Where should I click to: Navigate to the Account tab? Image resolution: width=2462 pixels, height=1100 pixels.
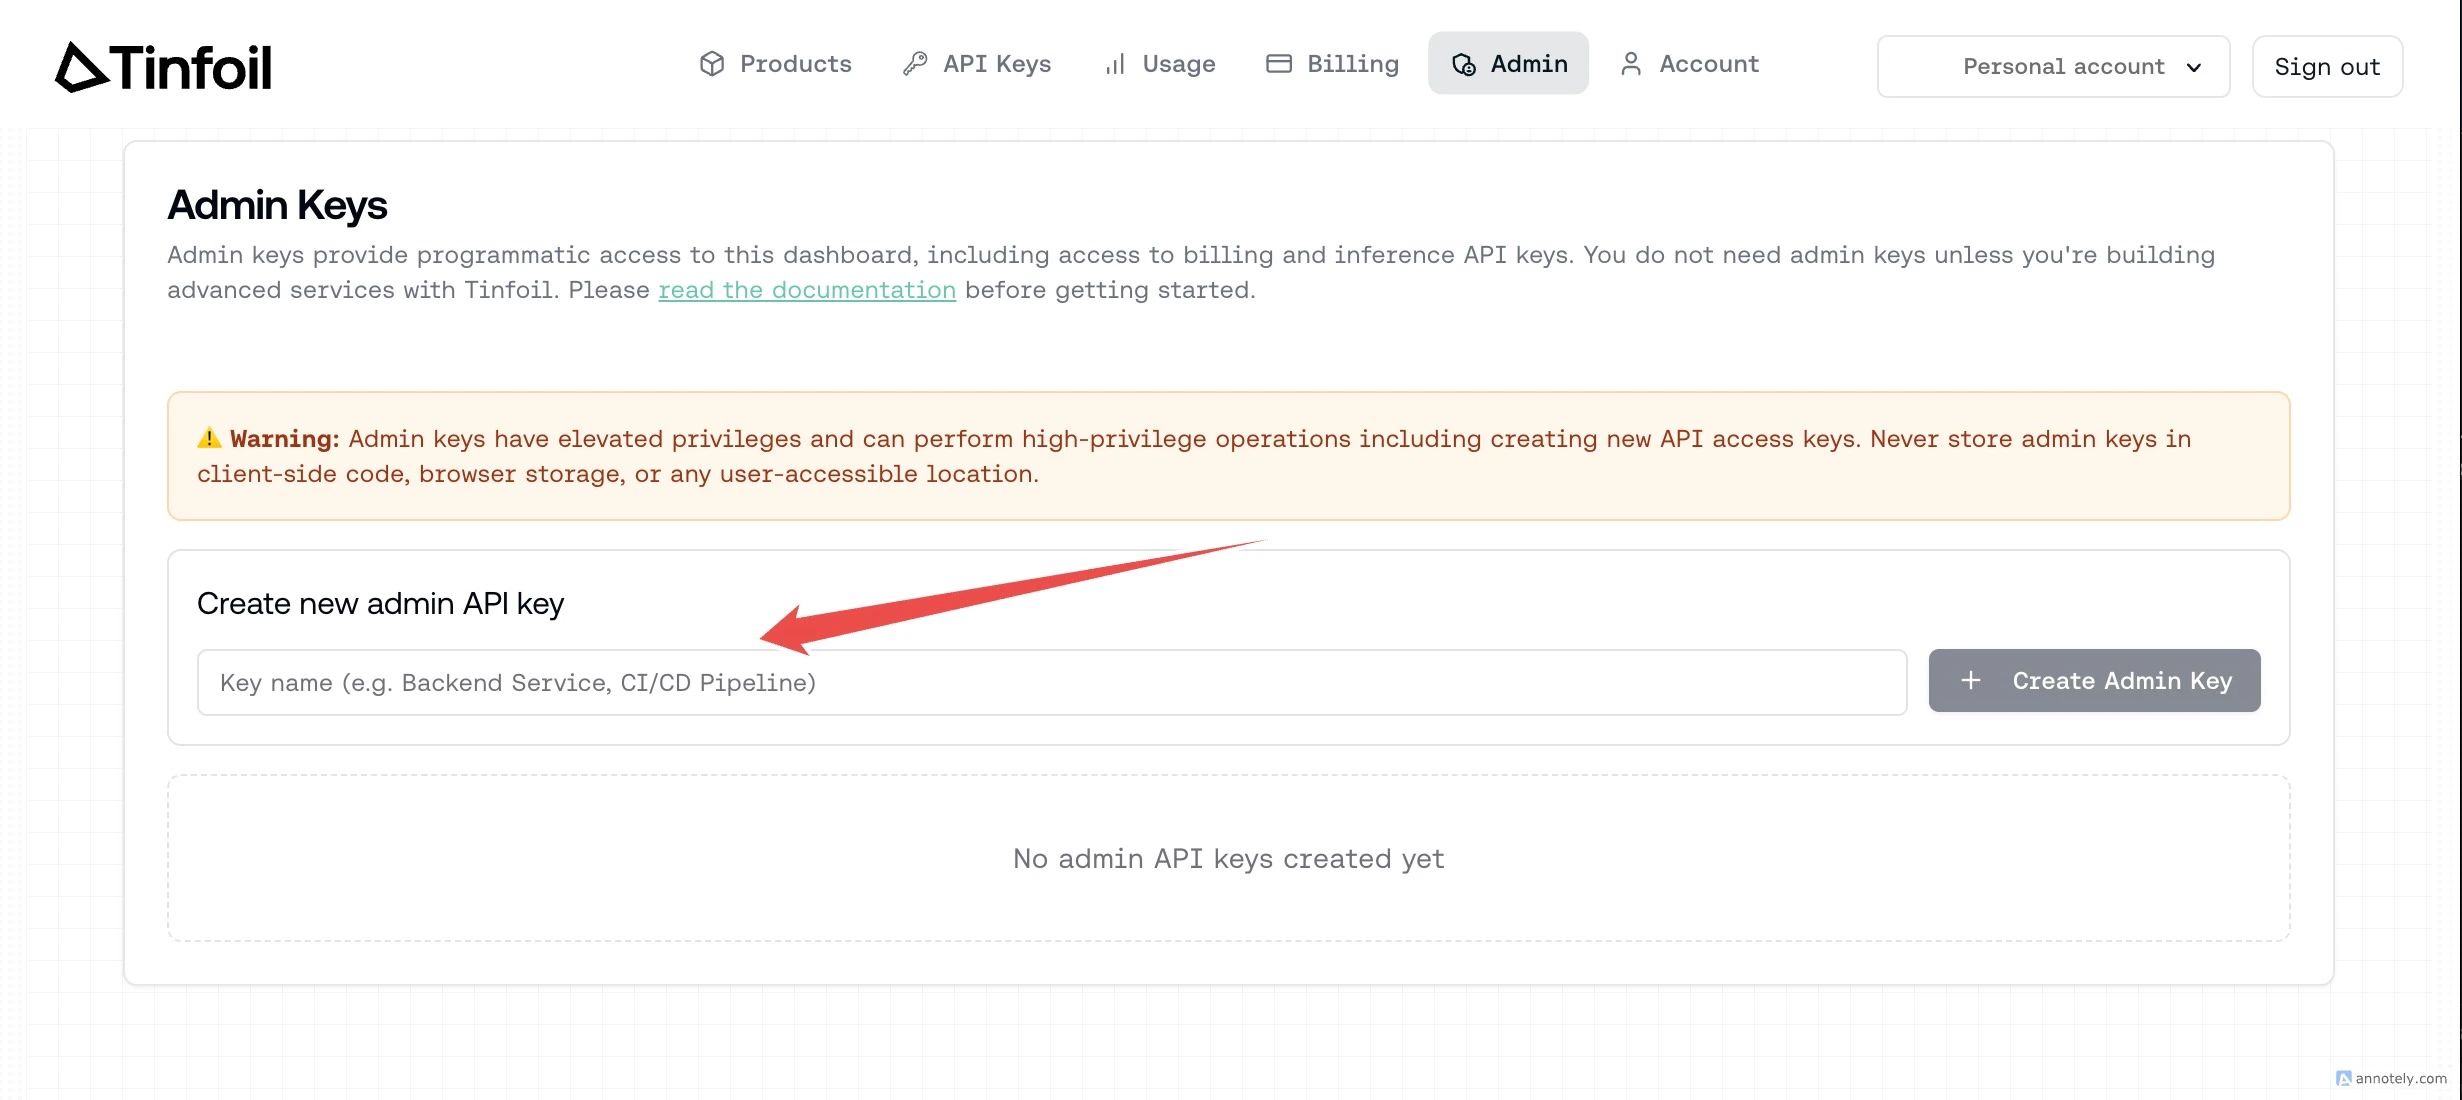tap(1689, 64)
